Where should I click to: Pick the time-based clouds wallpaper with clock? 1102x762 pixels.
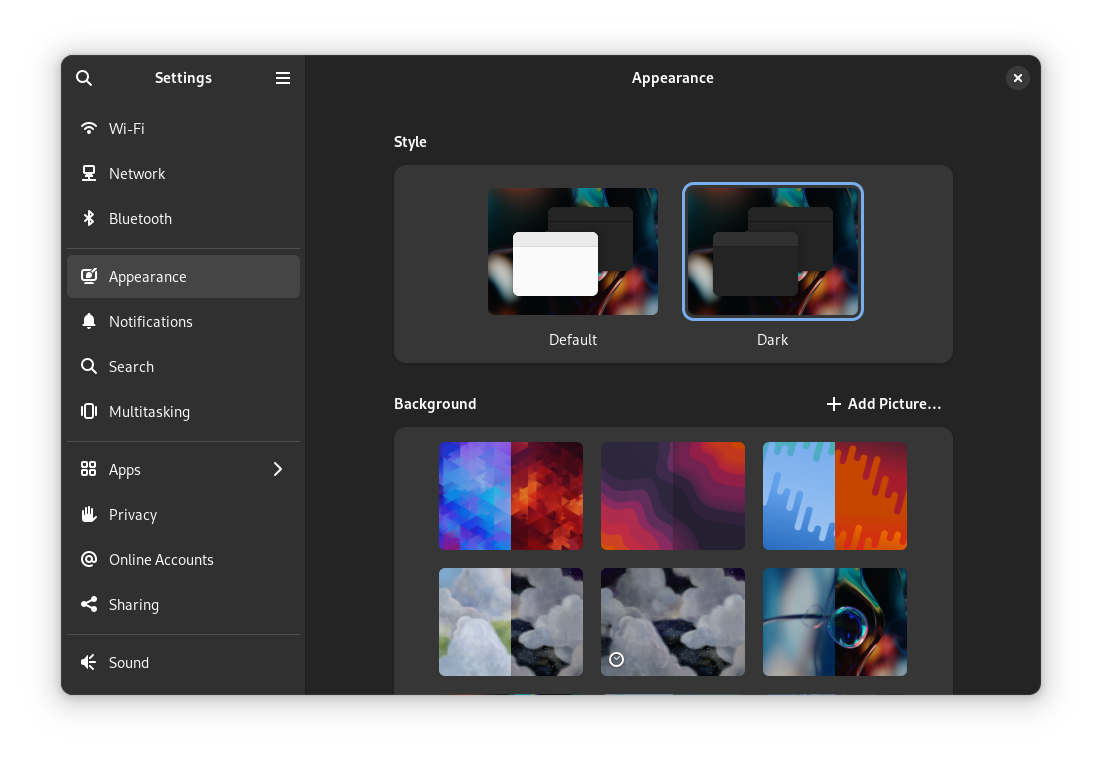pos(673,622)
